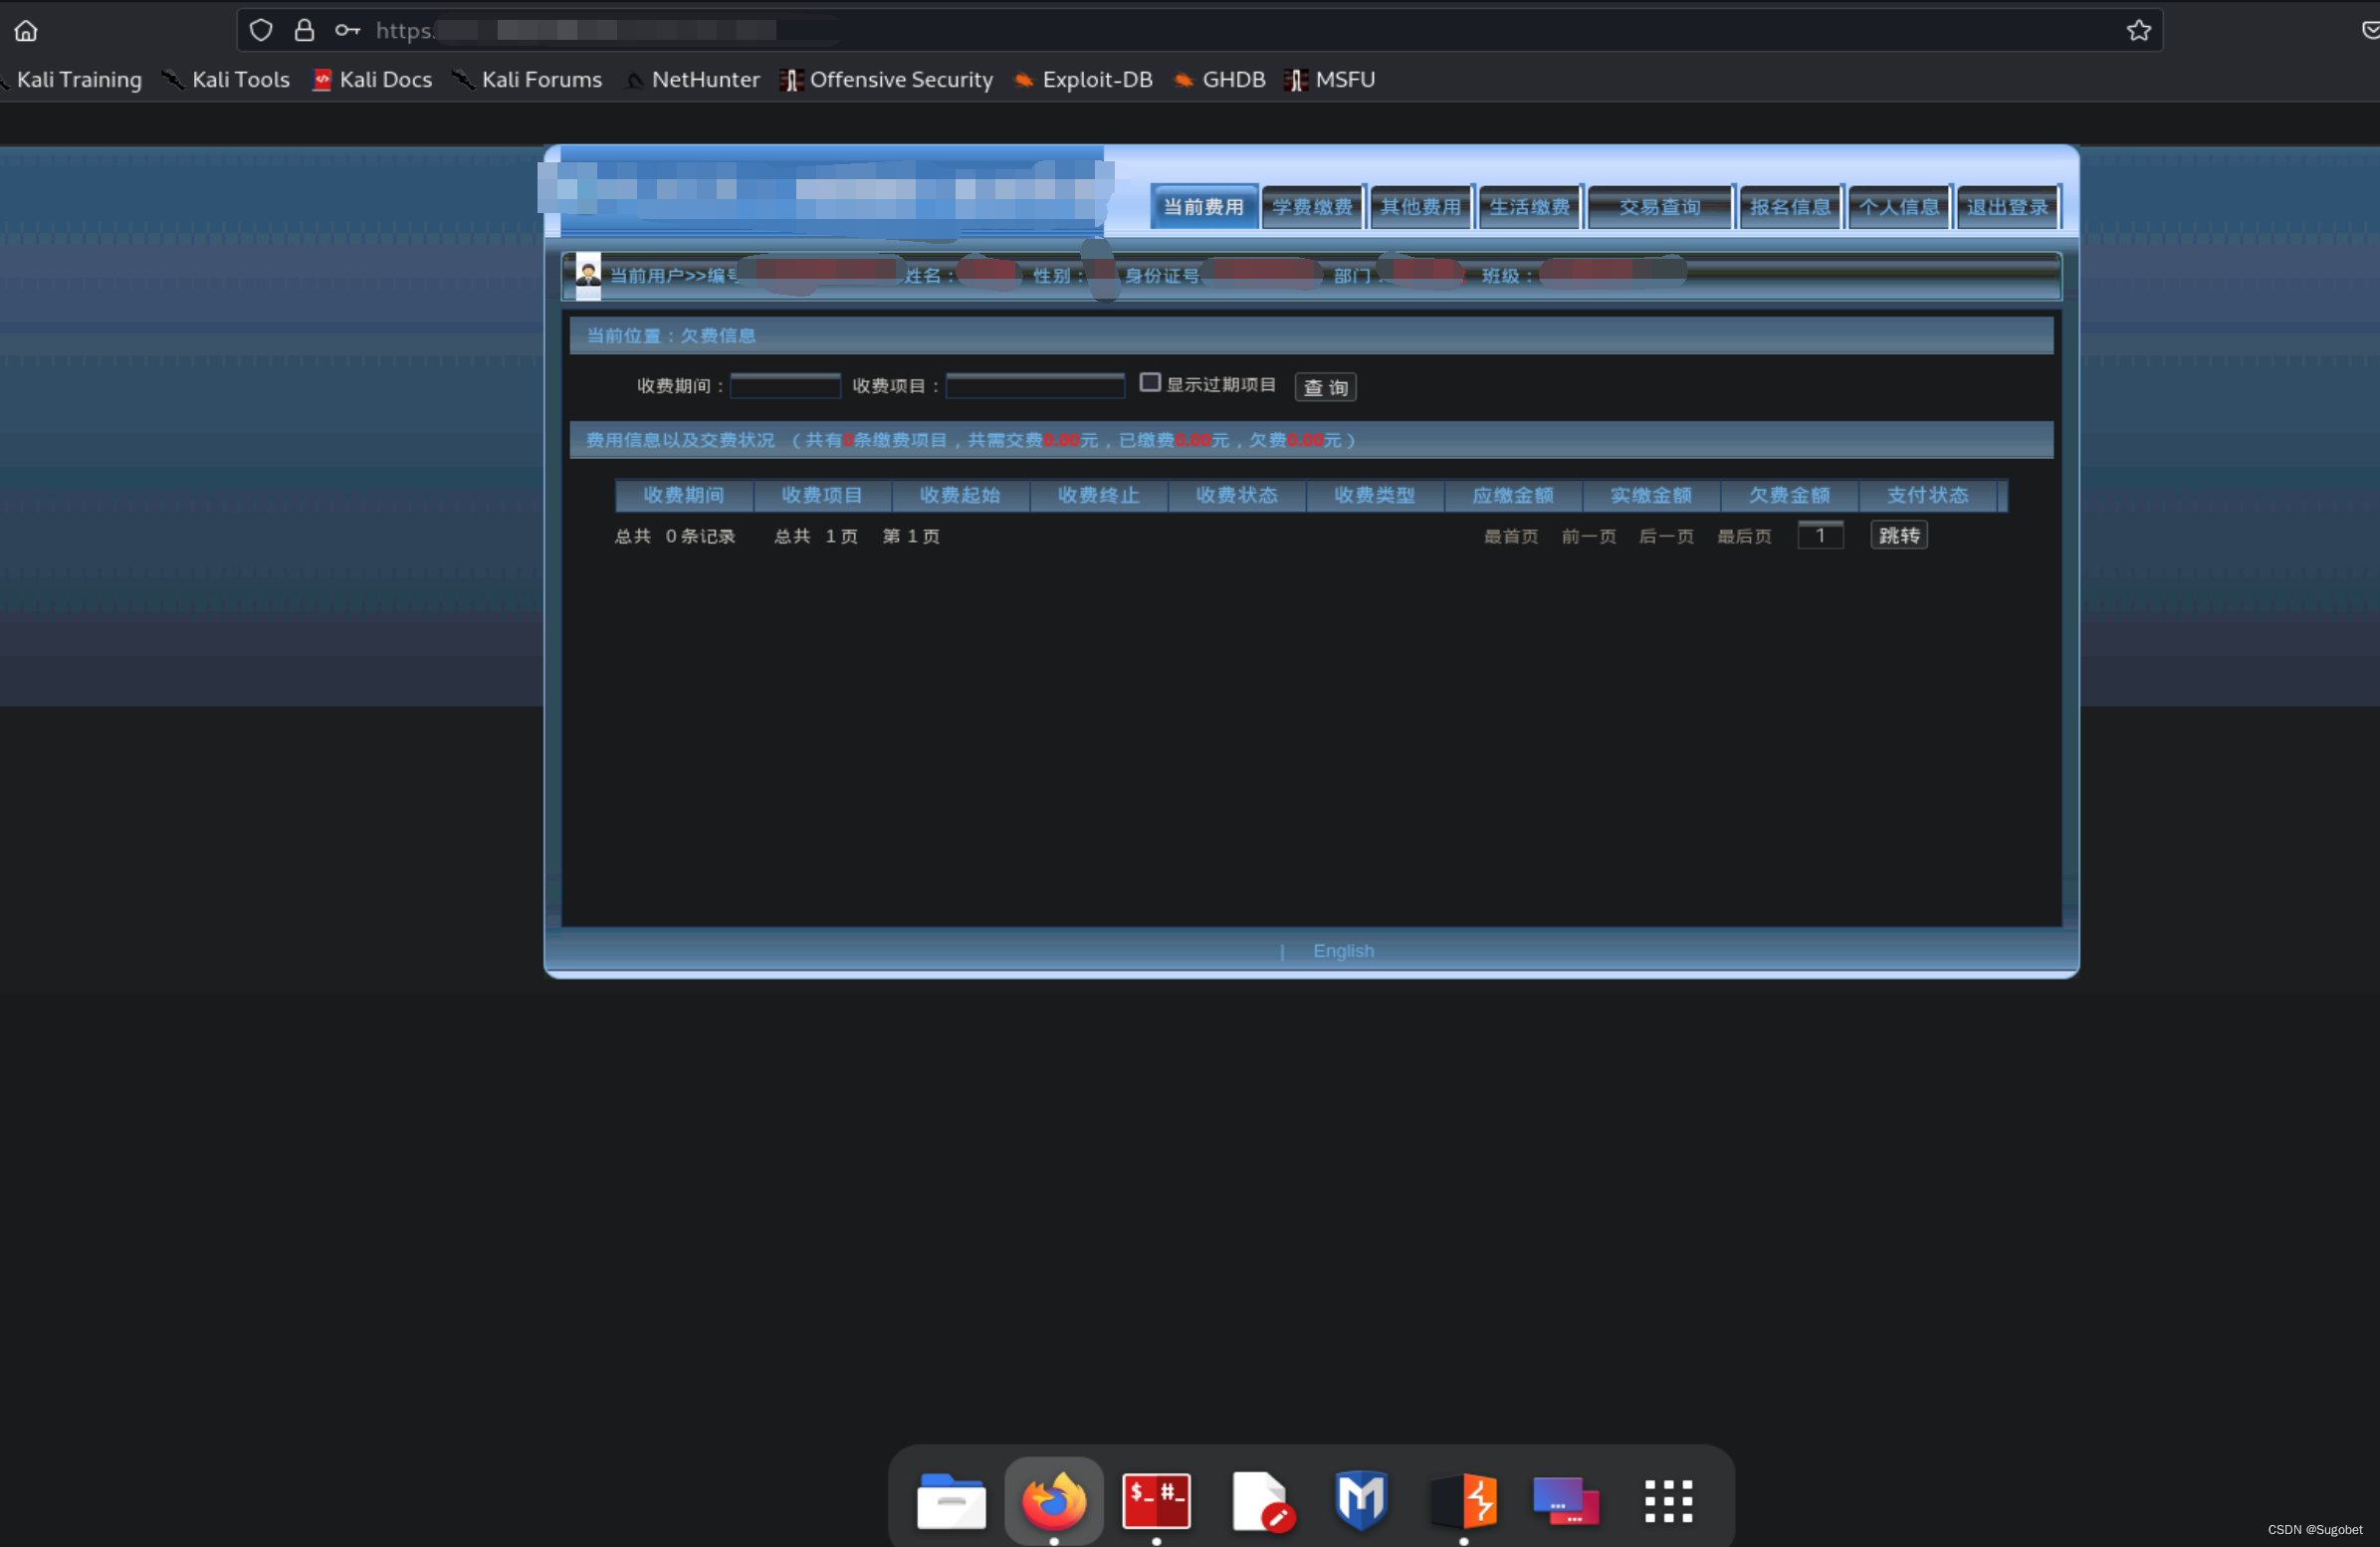Click the 退出登录 tab
The height and width of the screenshot is (1547, 2380).
pos(2007,207)
